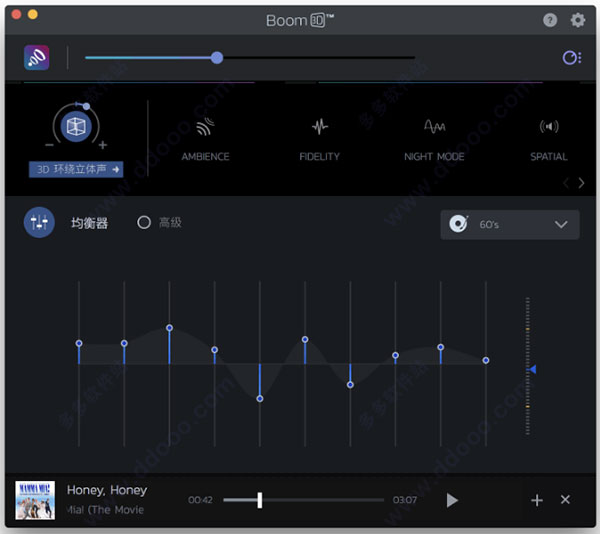Click the vinyl record preset icon
The width and height of the screenshot is (600, 534).
[x=458, y=224]
